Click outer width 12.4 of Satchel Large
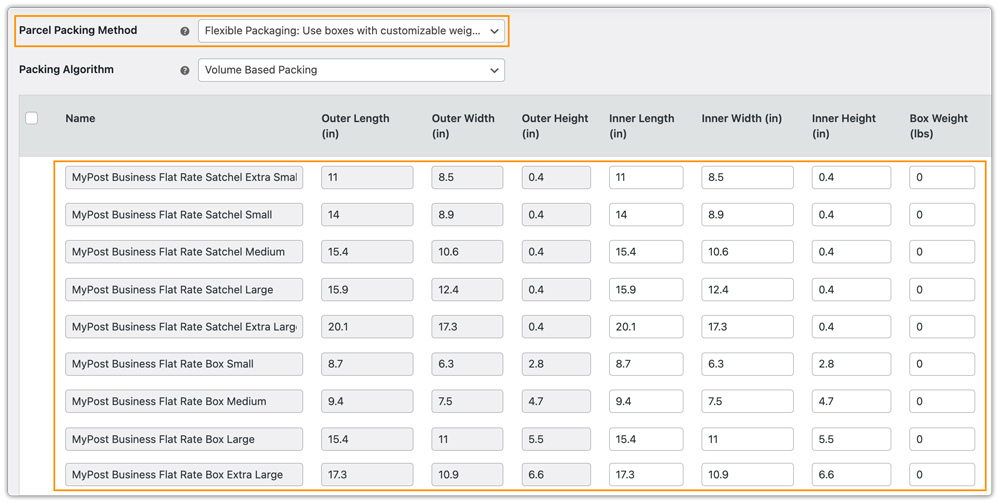 [467, 290]
